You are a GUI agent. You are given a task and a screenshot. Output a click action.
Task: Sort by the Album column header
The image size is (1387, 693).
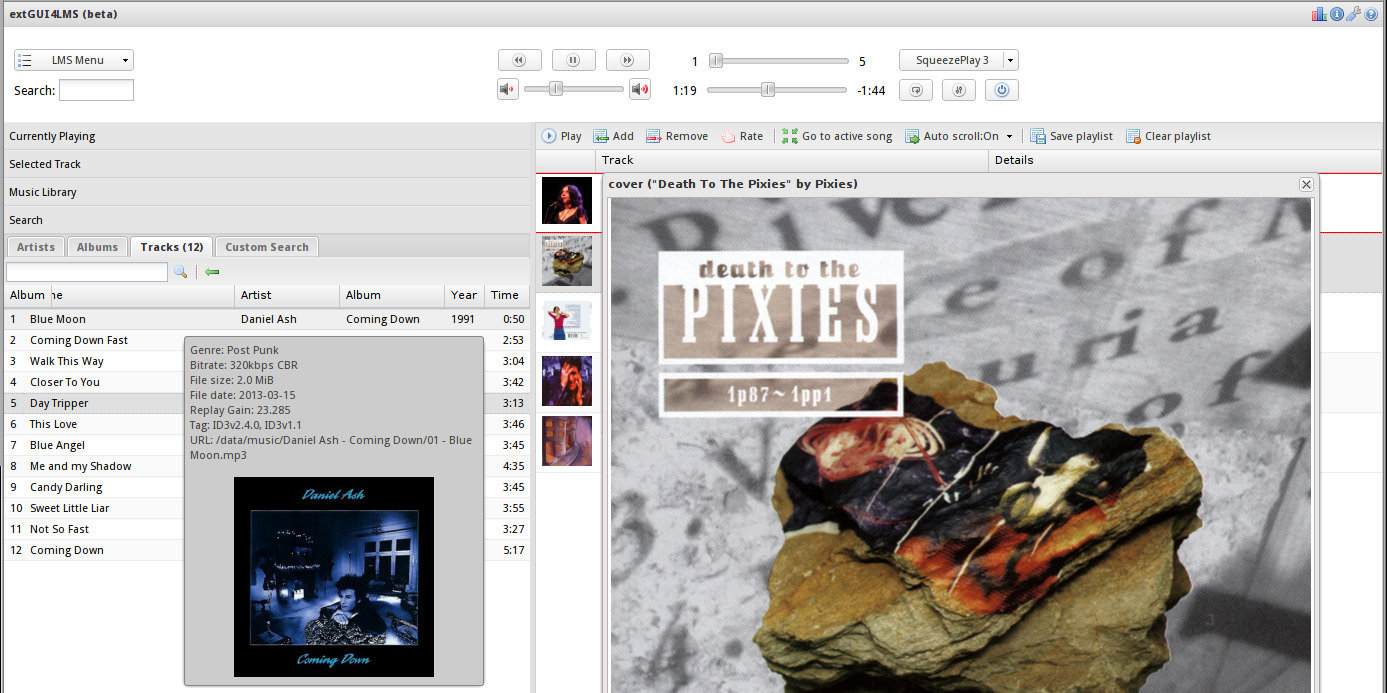tap(392, 295)
